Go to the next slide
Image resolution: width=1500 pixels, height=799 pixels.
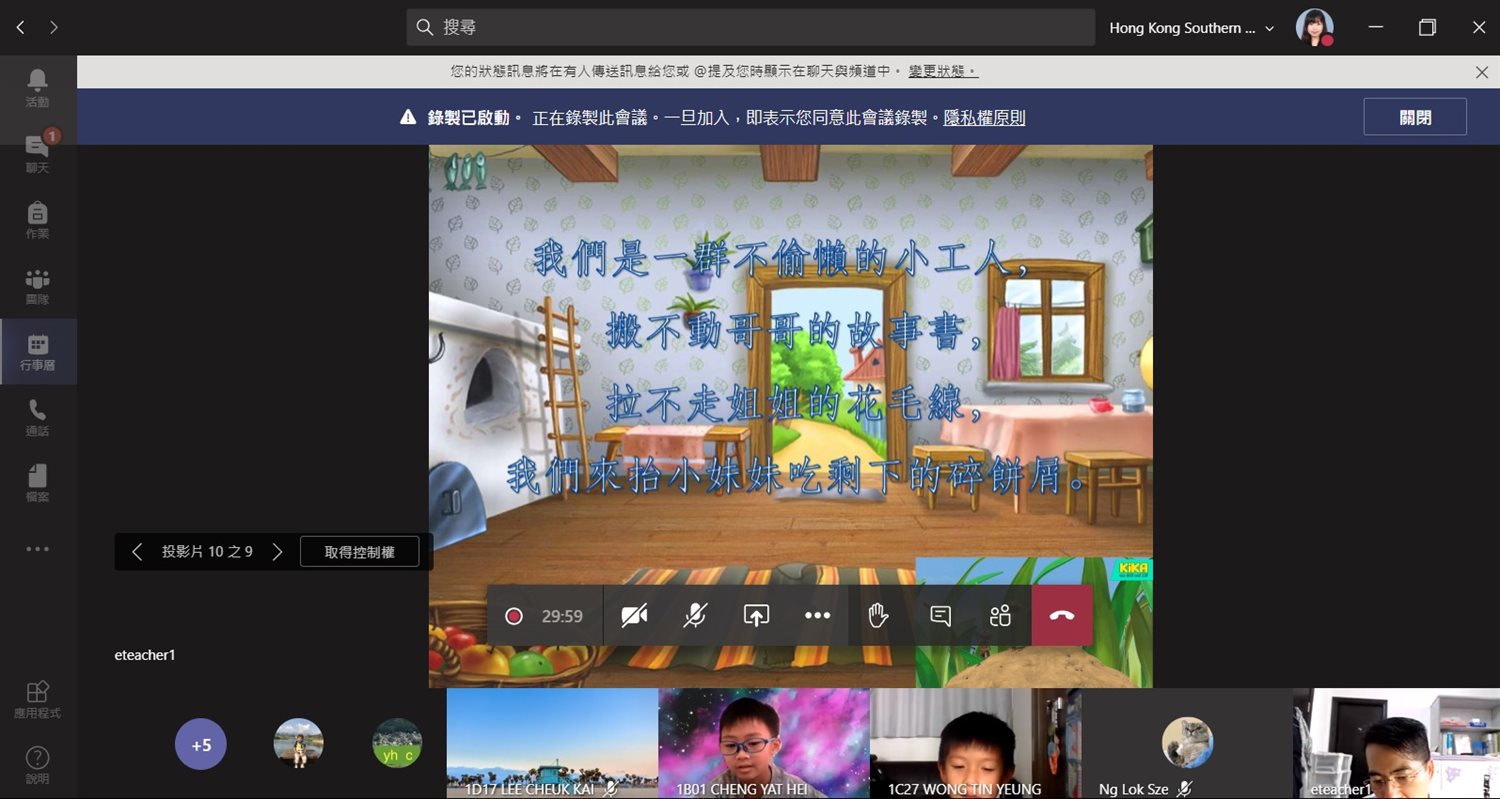278,552
